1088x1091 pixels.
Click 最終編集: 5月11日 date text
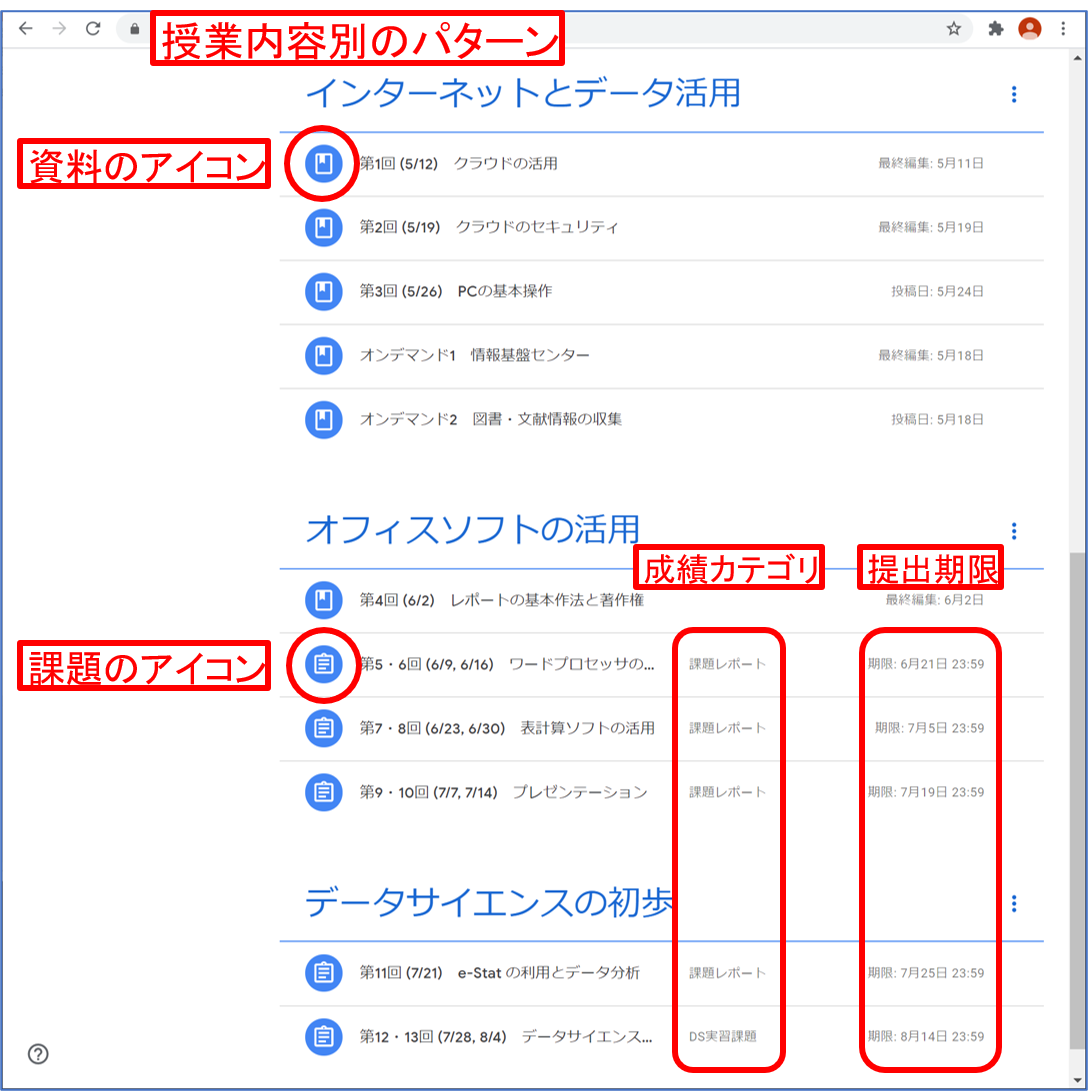[931, 164]
